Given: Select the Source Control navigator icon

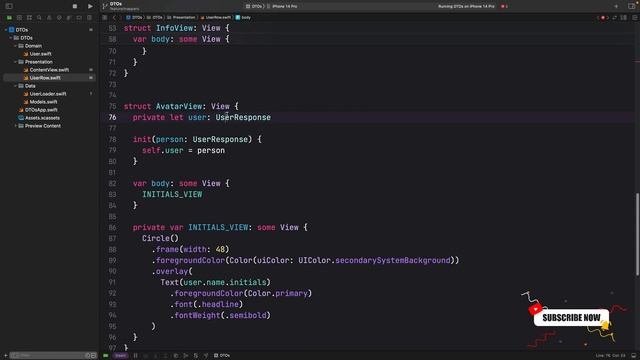Looking at the screenshot, I should point(19,18).
